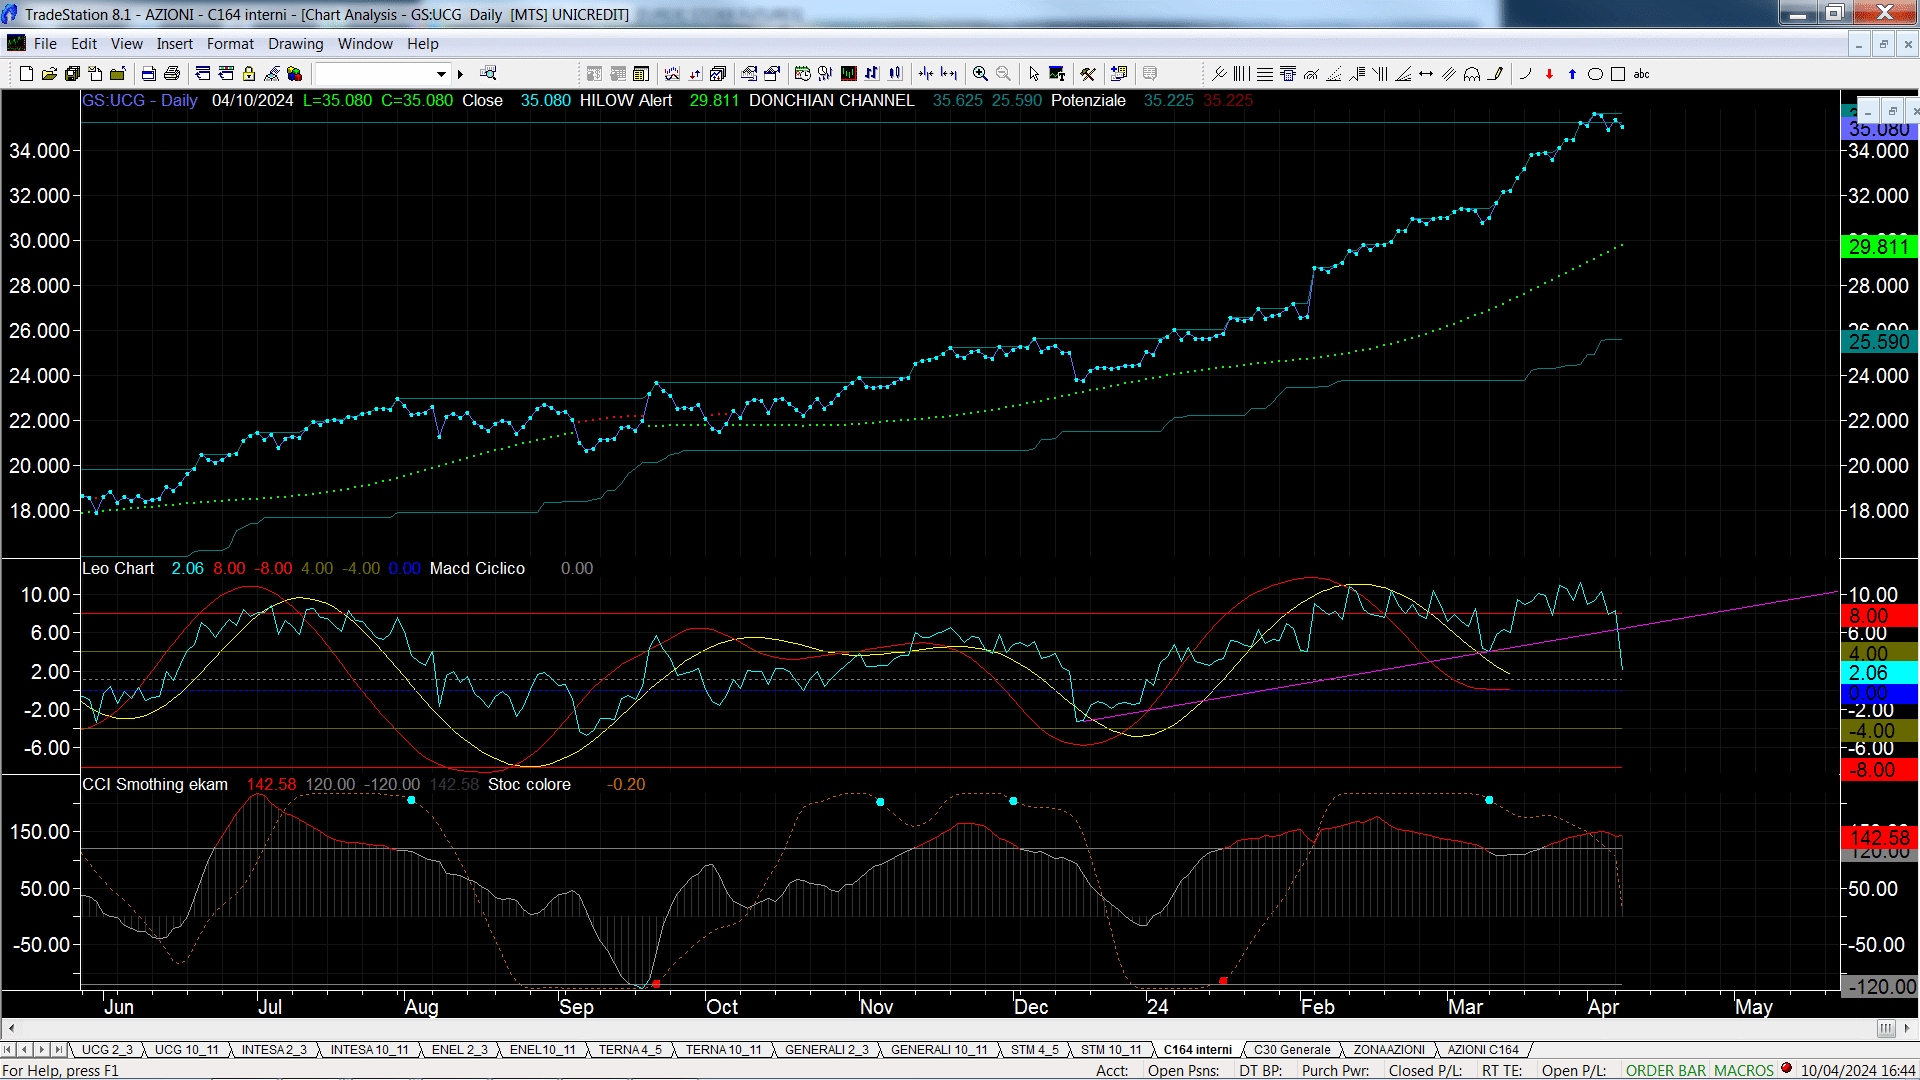1920x1080 pixels.
Task: Switch to the ZONAAZIONI tab
Action: coord(1389,1049)
